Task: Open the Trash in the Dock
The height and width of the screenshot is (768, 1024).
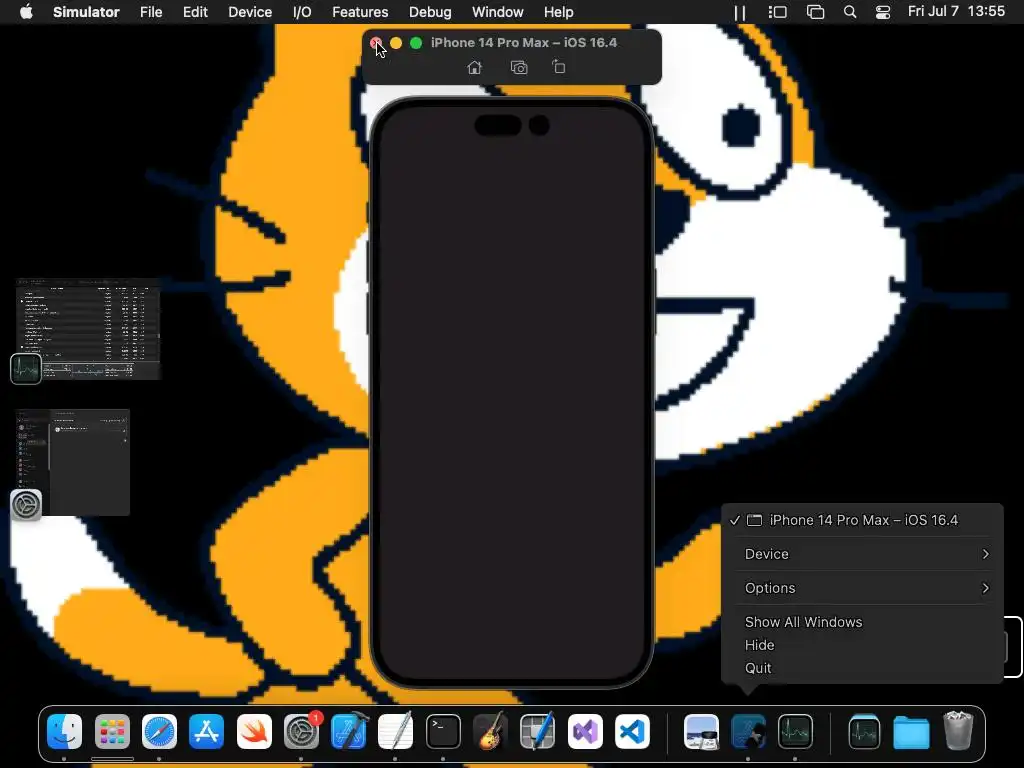Action: 958,731
